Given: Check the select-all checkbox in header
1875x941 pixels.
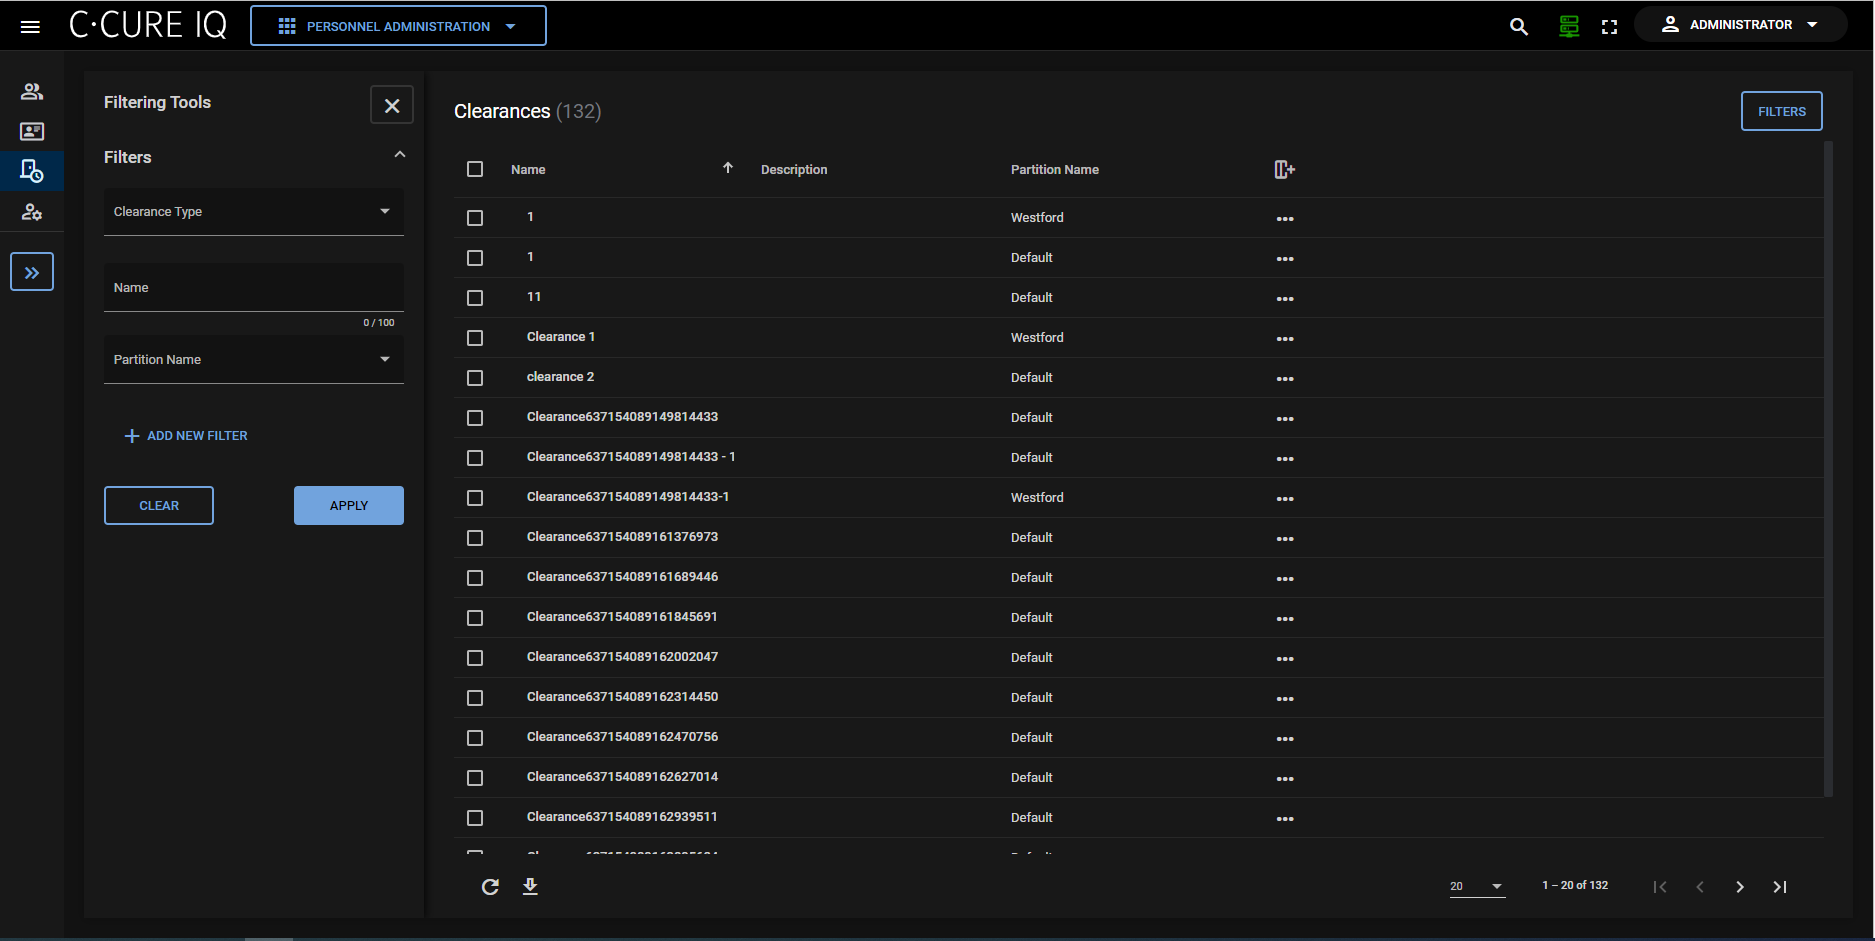Looking at the screenshot, I should pos(475,170).
